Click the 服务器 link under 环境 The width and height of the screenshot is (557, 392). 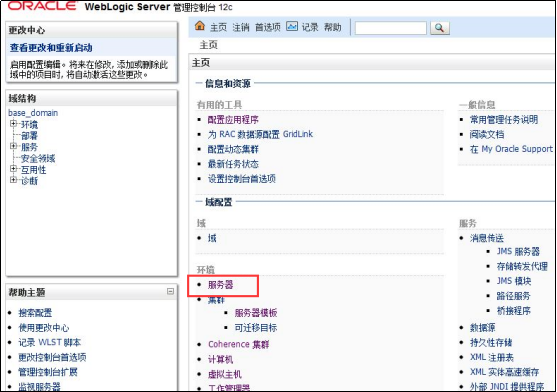(x=220, y=285)
